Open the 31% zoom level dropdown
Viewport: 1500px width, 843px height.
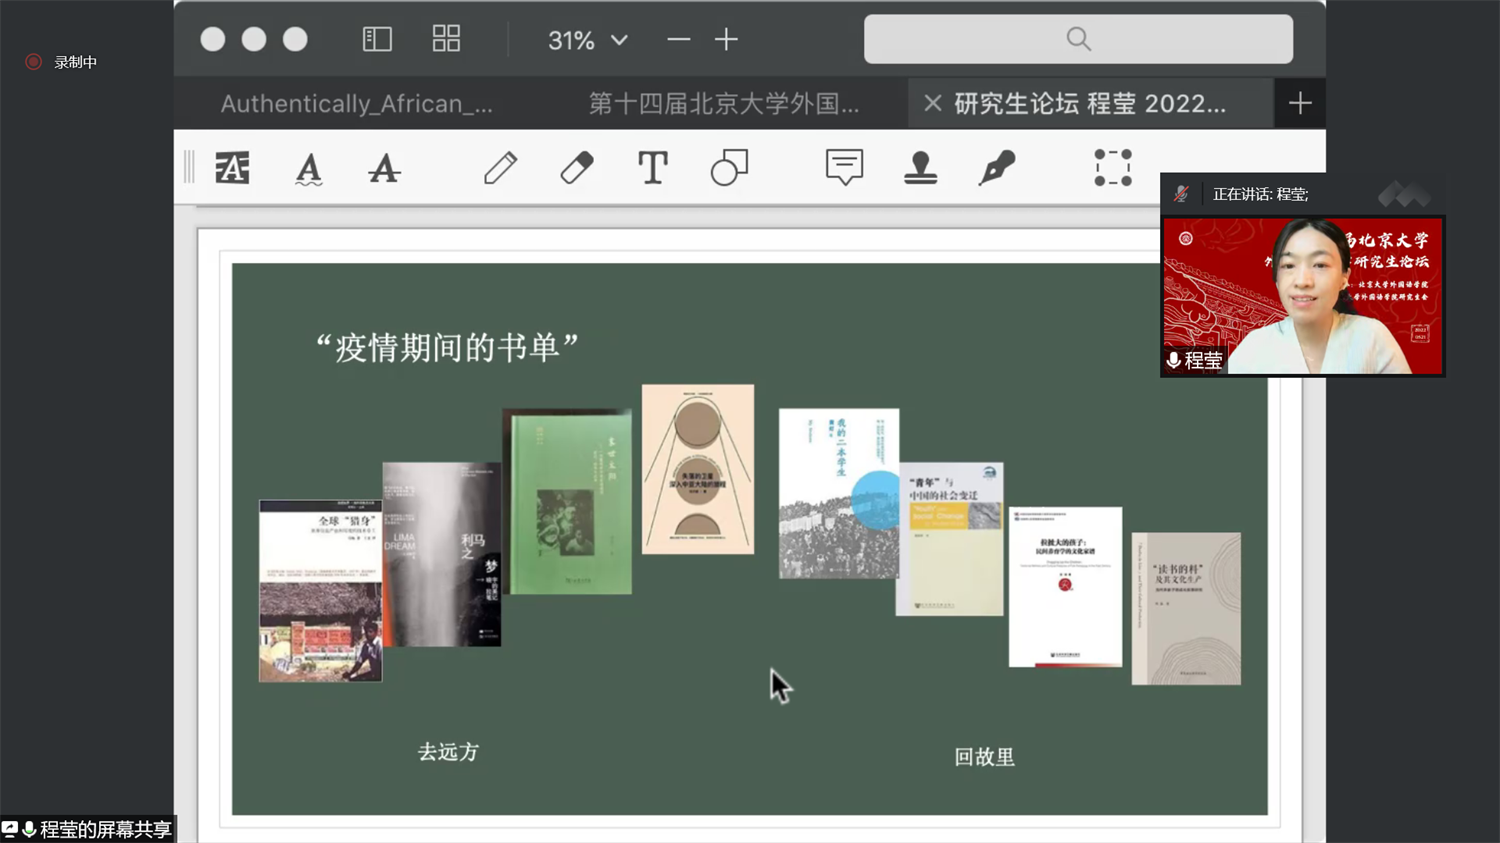588,40
